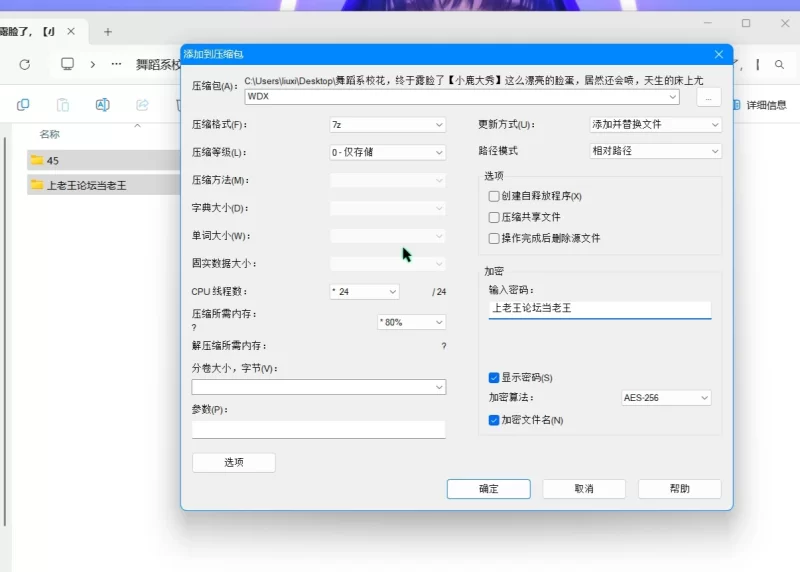Open the 压缩格式 dropdown showing 7z

pos(387,125)
